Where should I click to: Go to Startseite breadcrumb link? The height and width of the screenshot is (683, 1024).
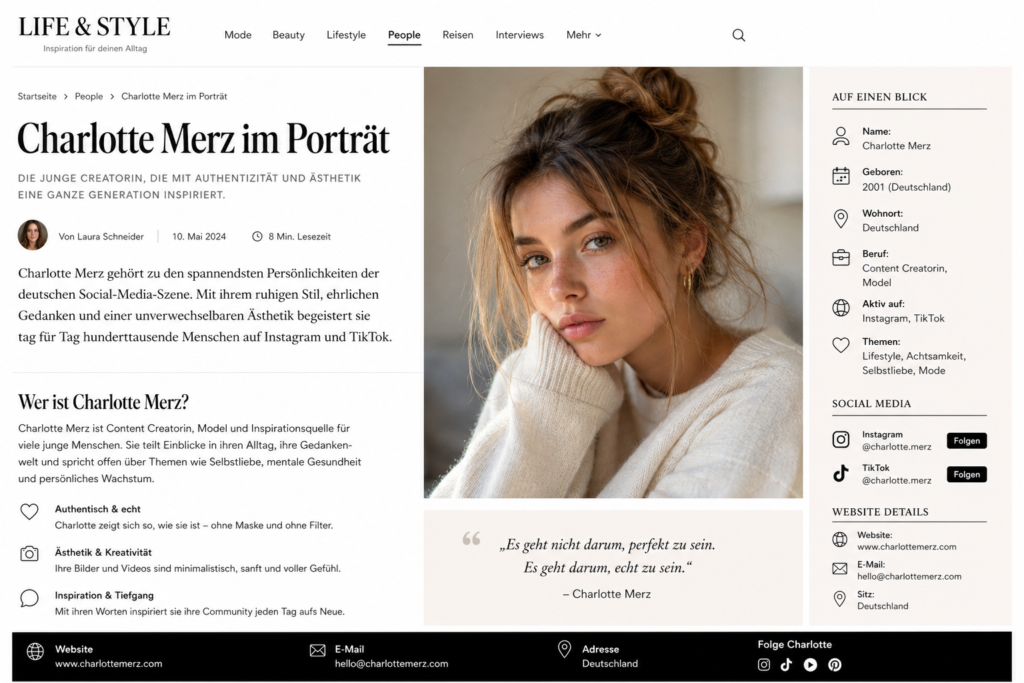coord(37,96)
